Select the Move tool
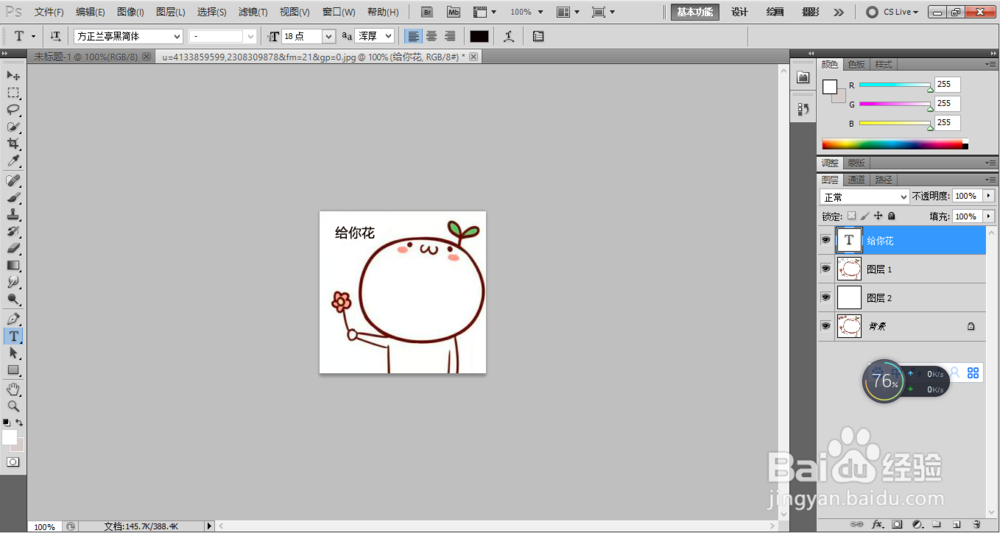1000x533 pixels. pyautogui.click(x=13, y=75)
